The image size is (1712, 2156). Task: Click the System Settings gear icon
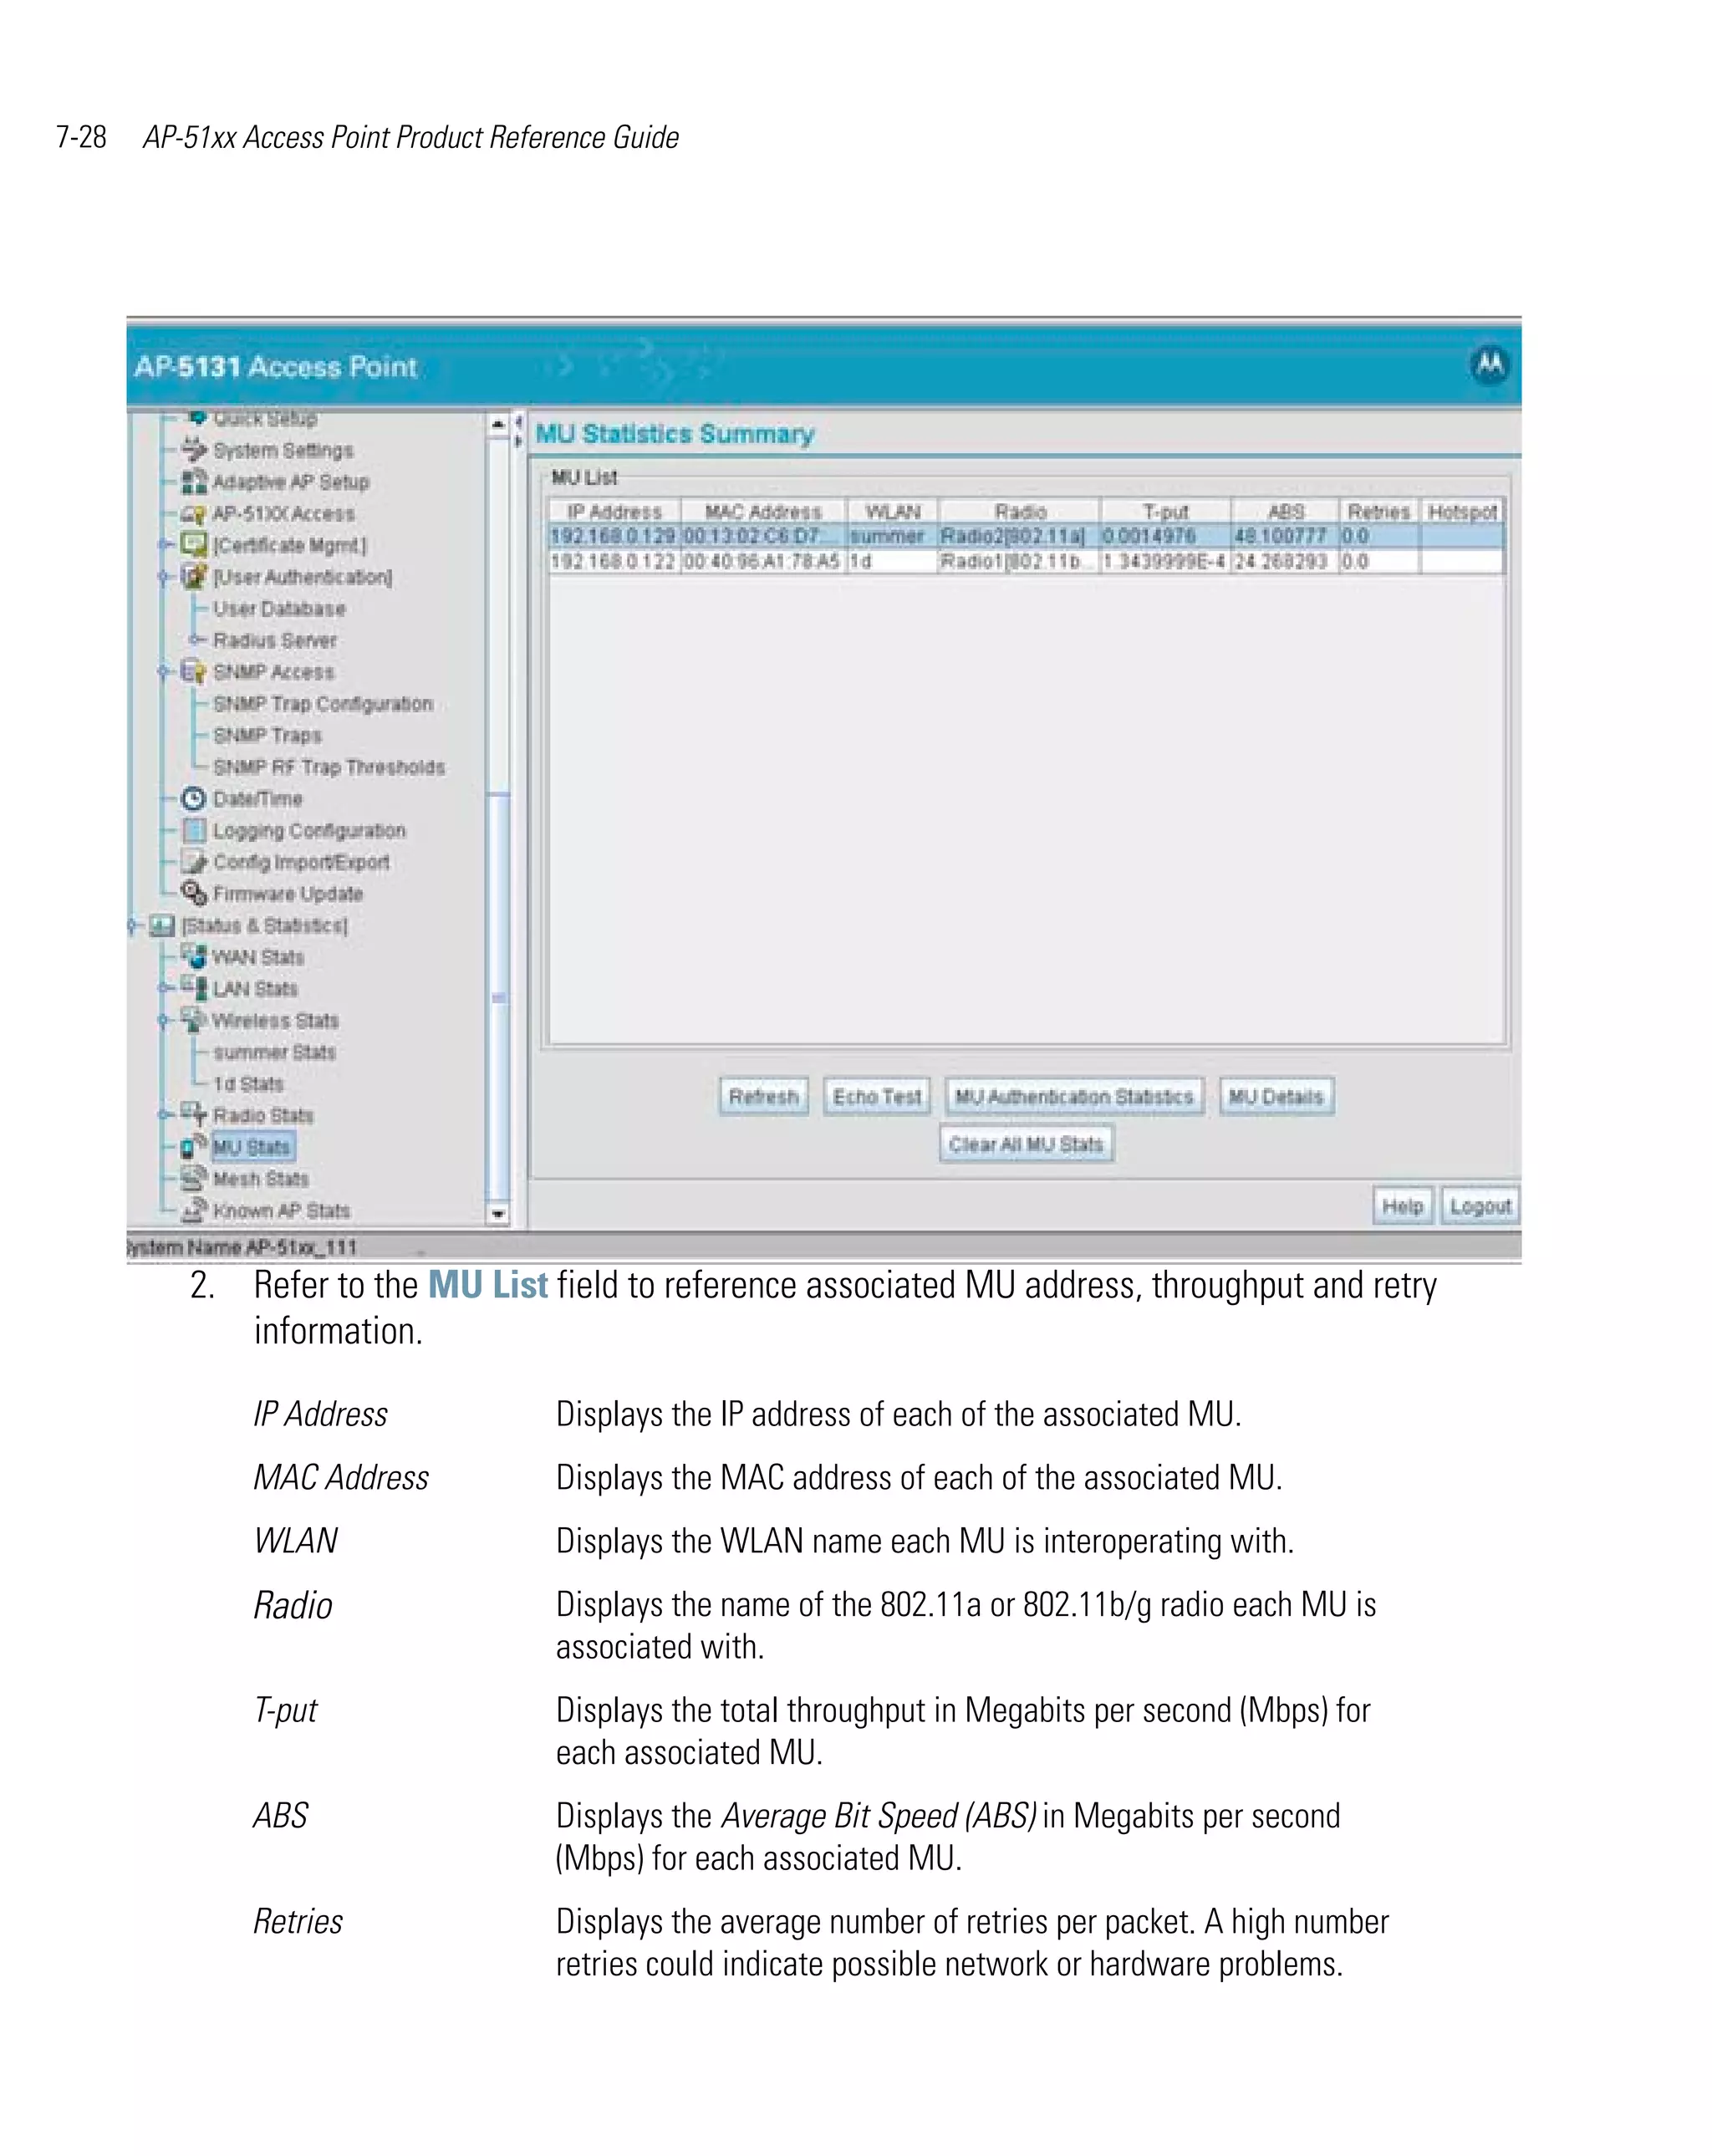pyautogui.click(x=194, y=449)
